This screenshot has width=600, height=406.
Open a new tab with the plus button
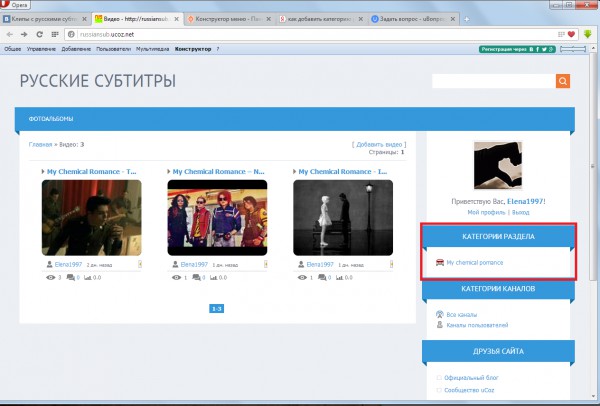[466, 19]
